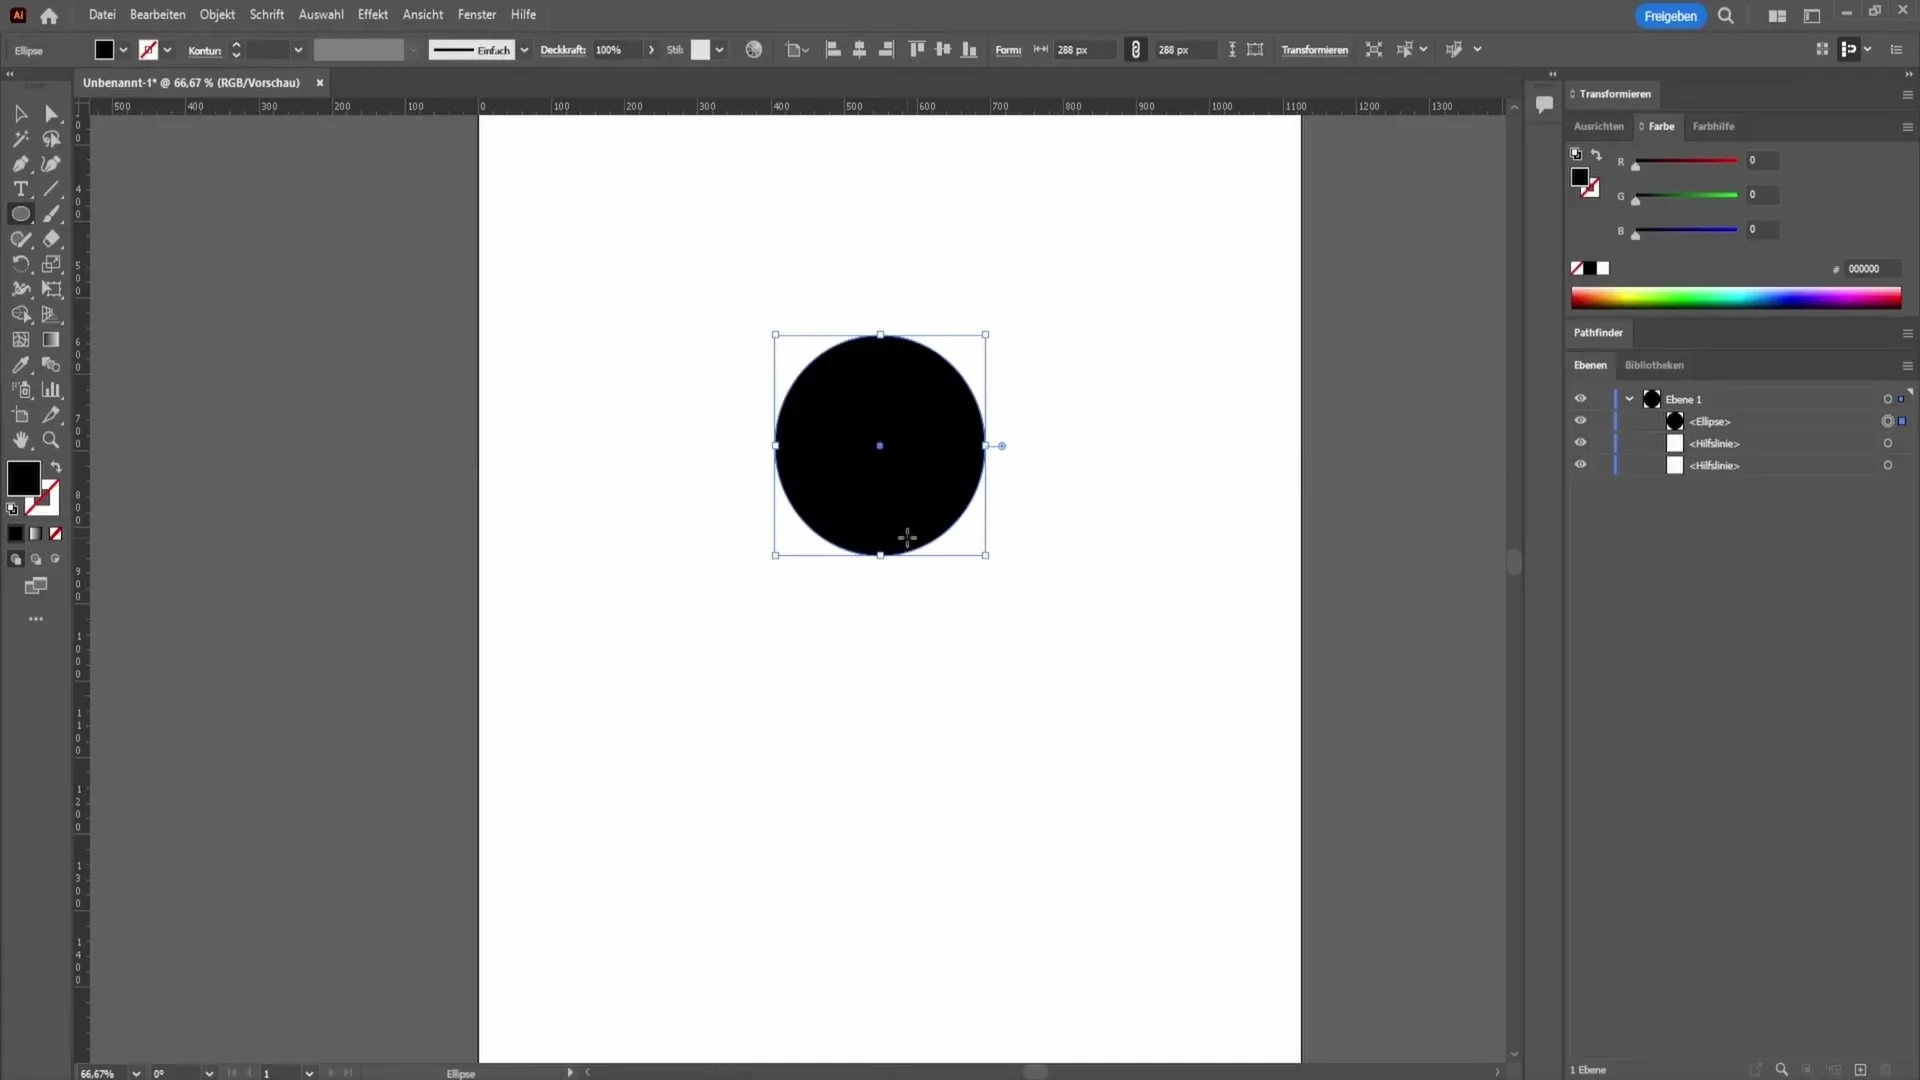Open the Kontur stroke dropdown

tap(297, 50)
